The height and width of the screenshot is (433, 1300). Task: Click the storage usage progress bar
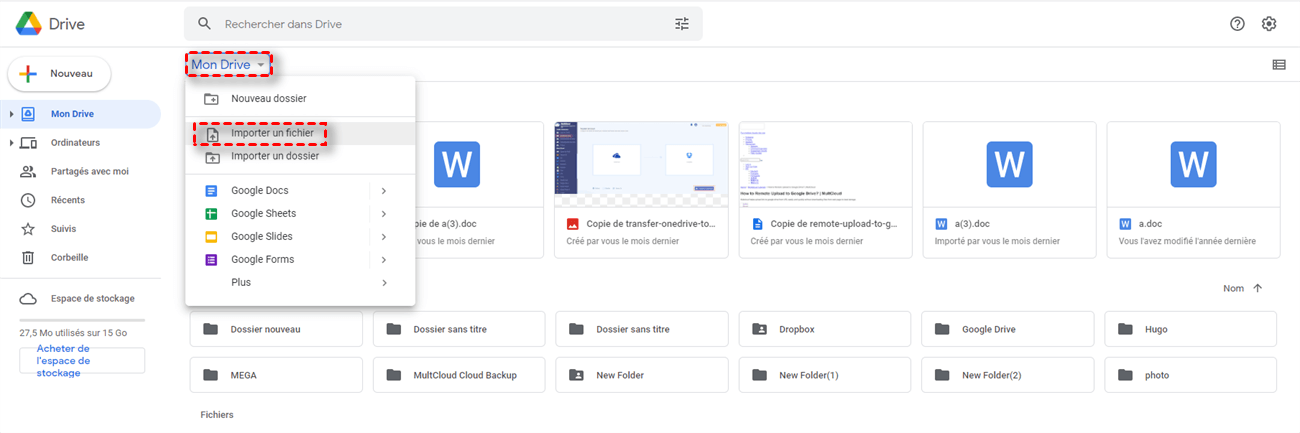click(82, 320)
